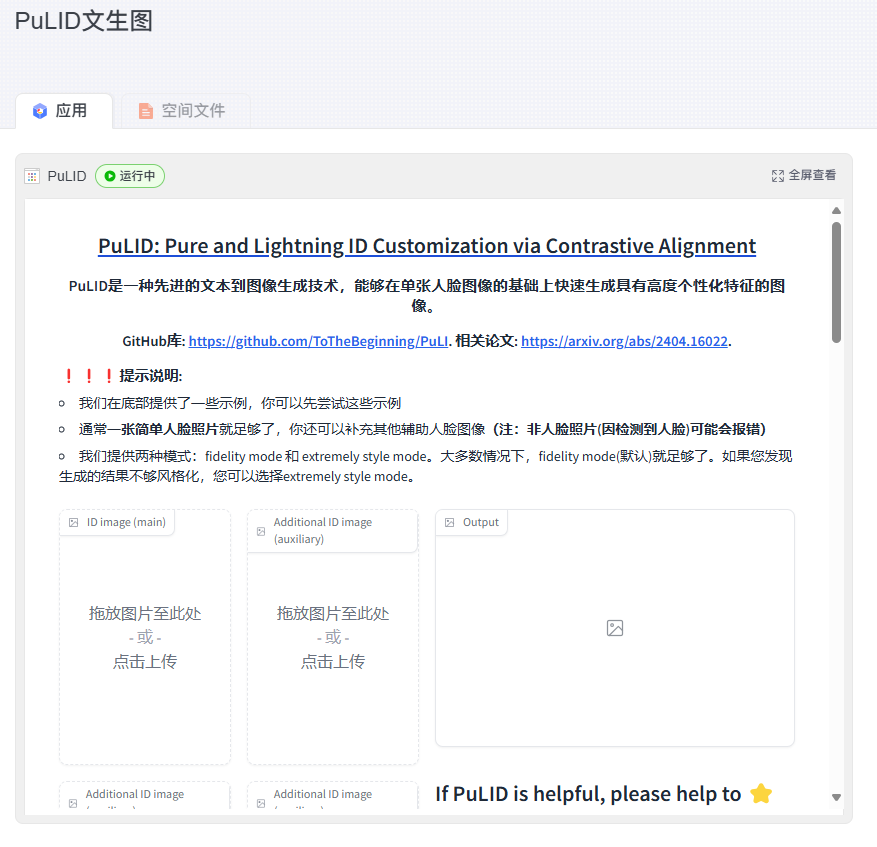The height and width of the screenshot is (847, 877).
Task: Switch to the 应用 tab
Action: coord(64,111)
